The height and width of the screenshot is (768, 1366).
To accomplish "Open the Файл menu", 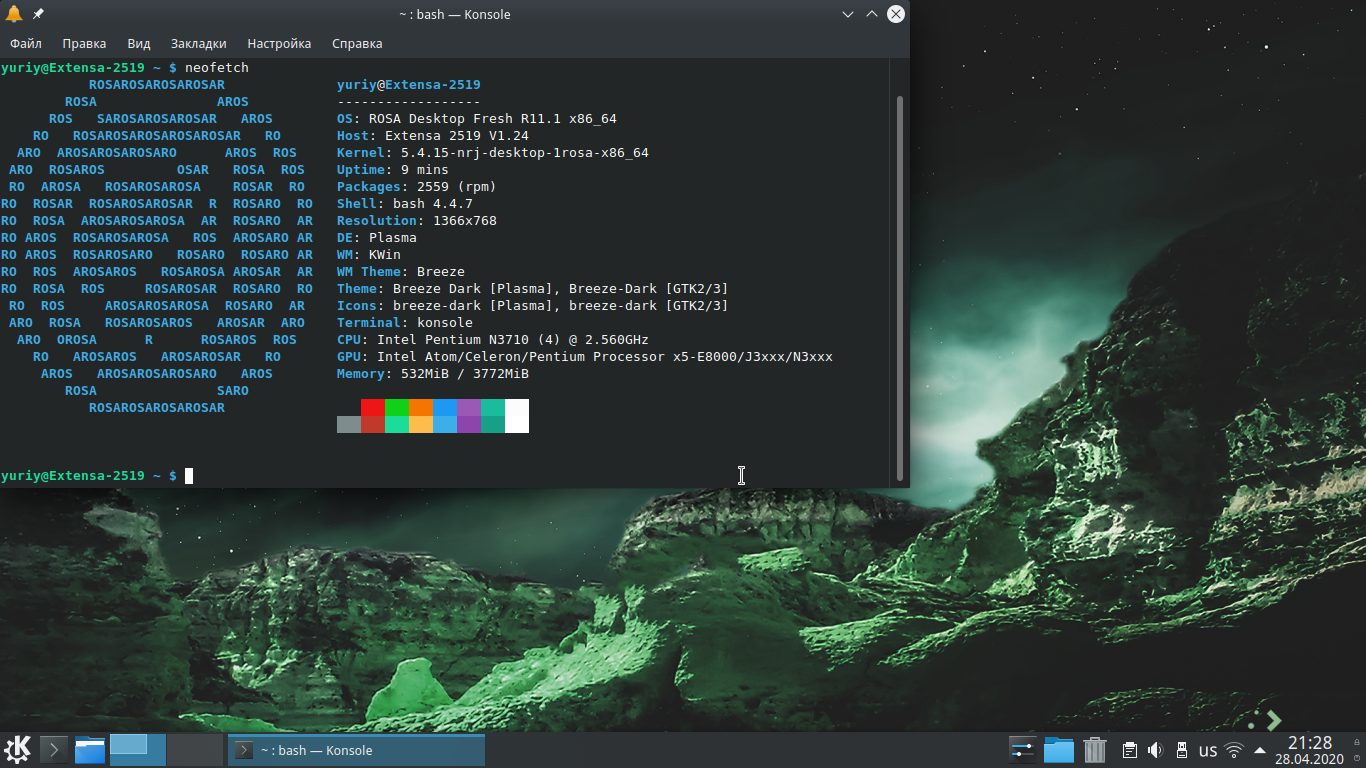I will coord(26,44).
